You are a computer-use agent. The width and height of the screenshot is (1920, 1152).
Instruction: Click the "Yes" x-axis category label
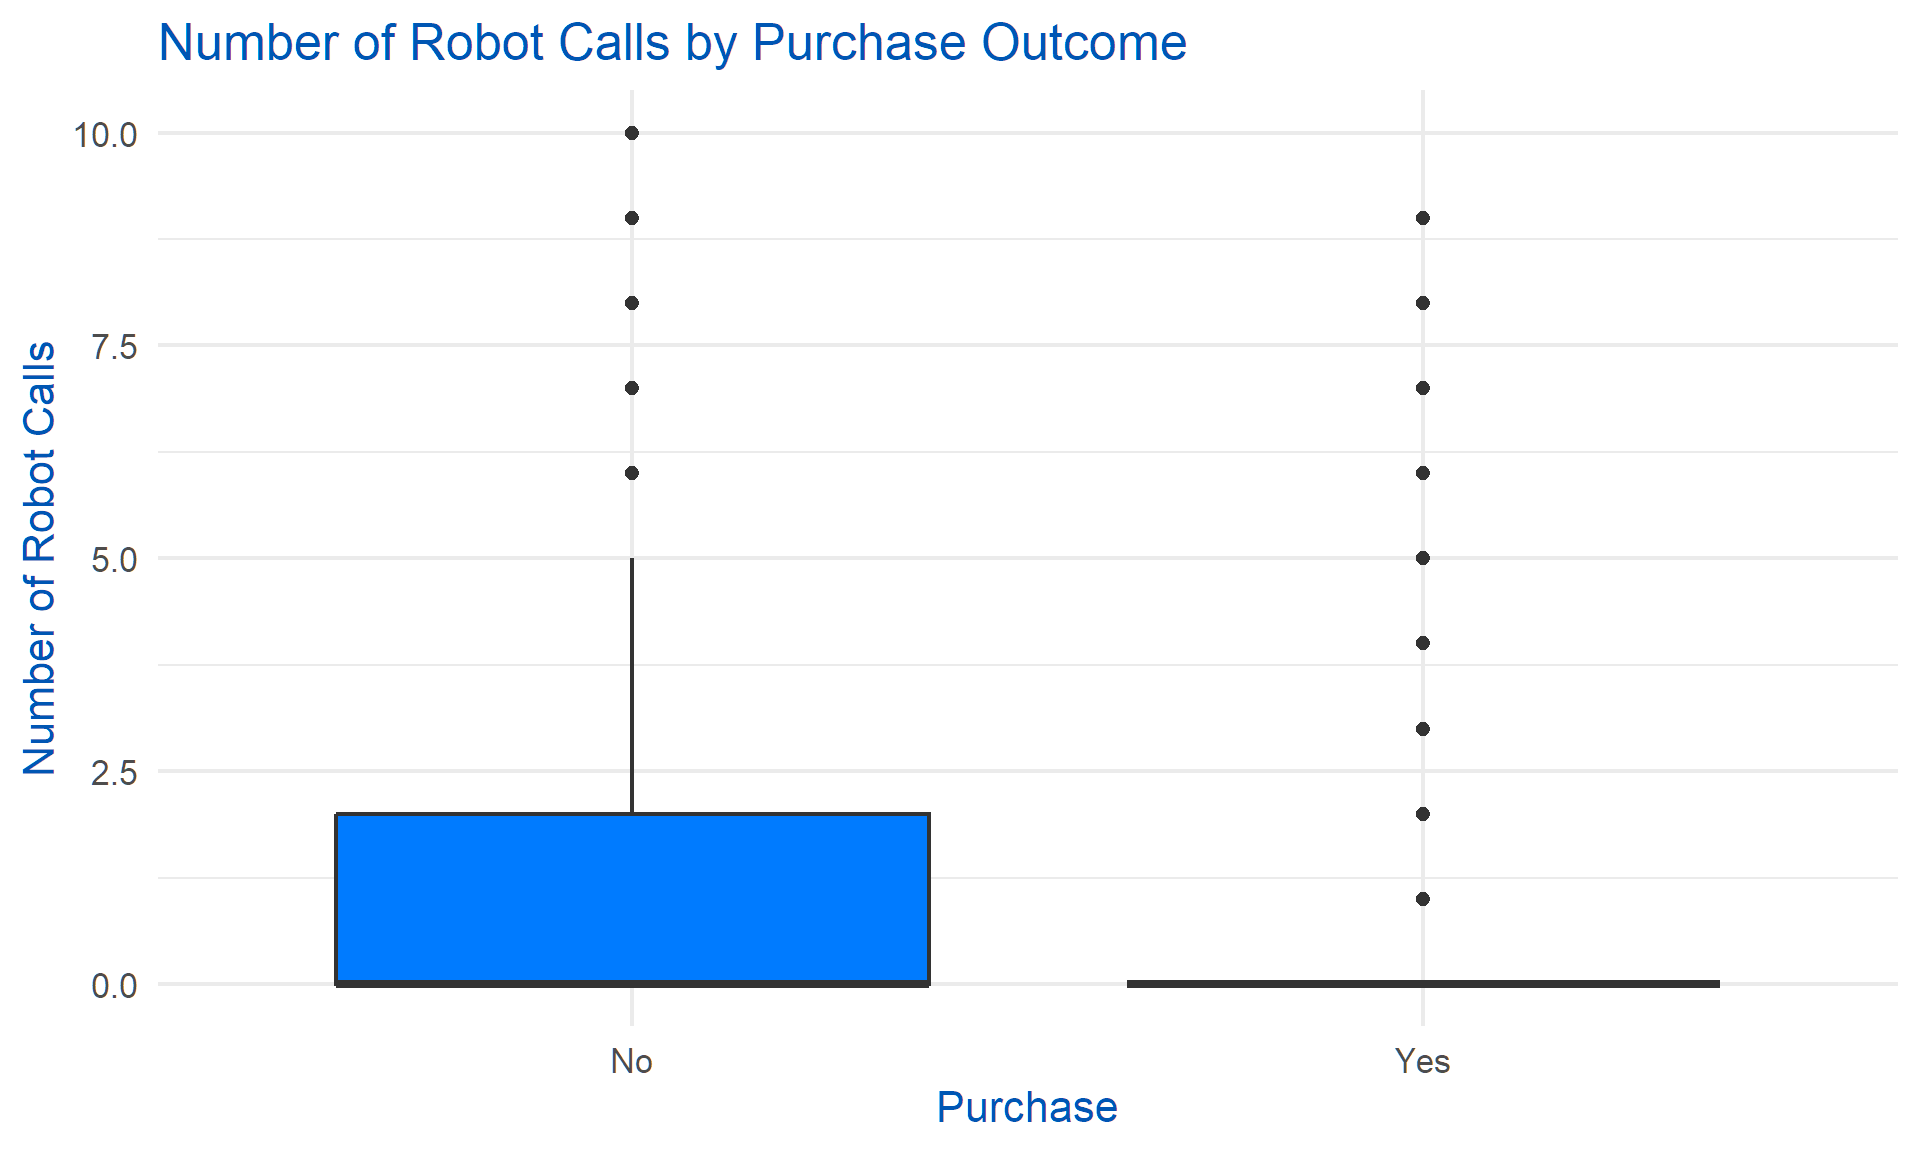pyautogui.click(x=1422, y=1061)
